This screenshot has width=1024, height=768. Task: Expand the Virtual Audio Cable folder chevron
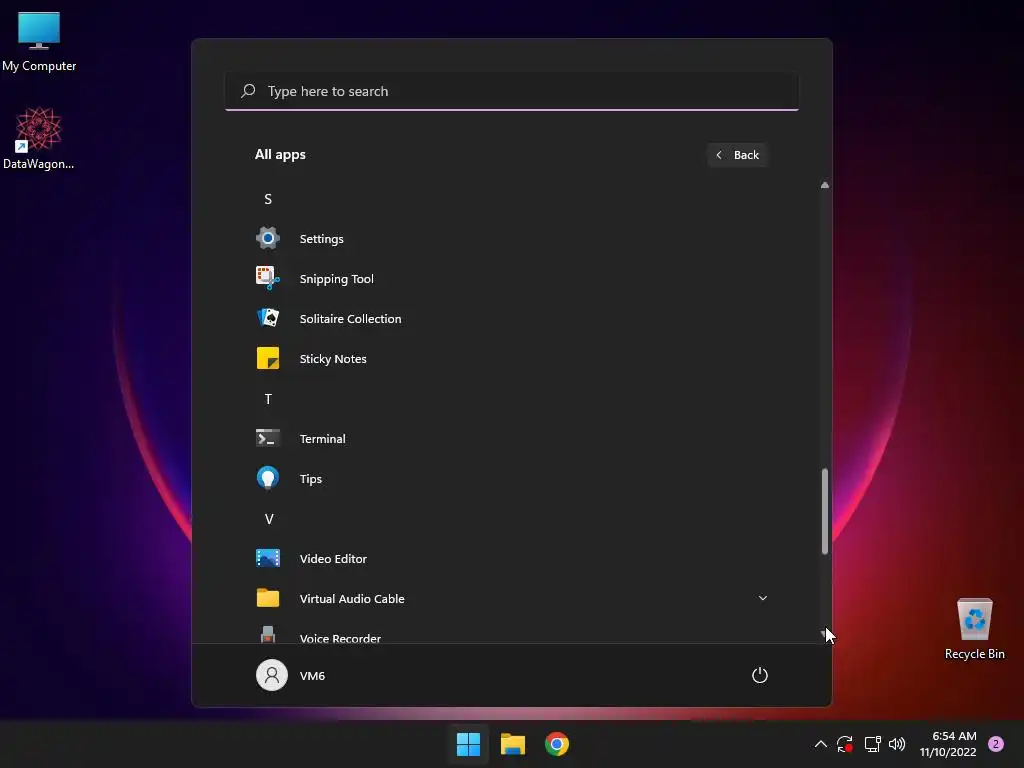763,598
